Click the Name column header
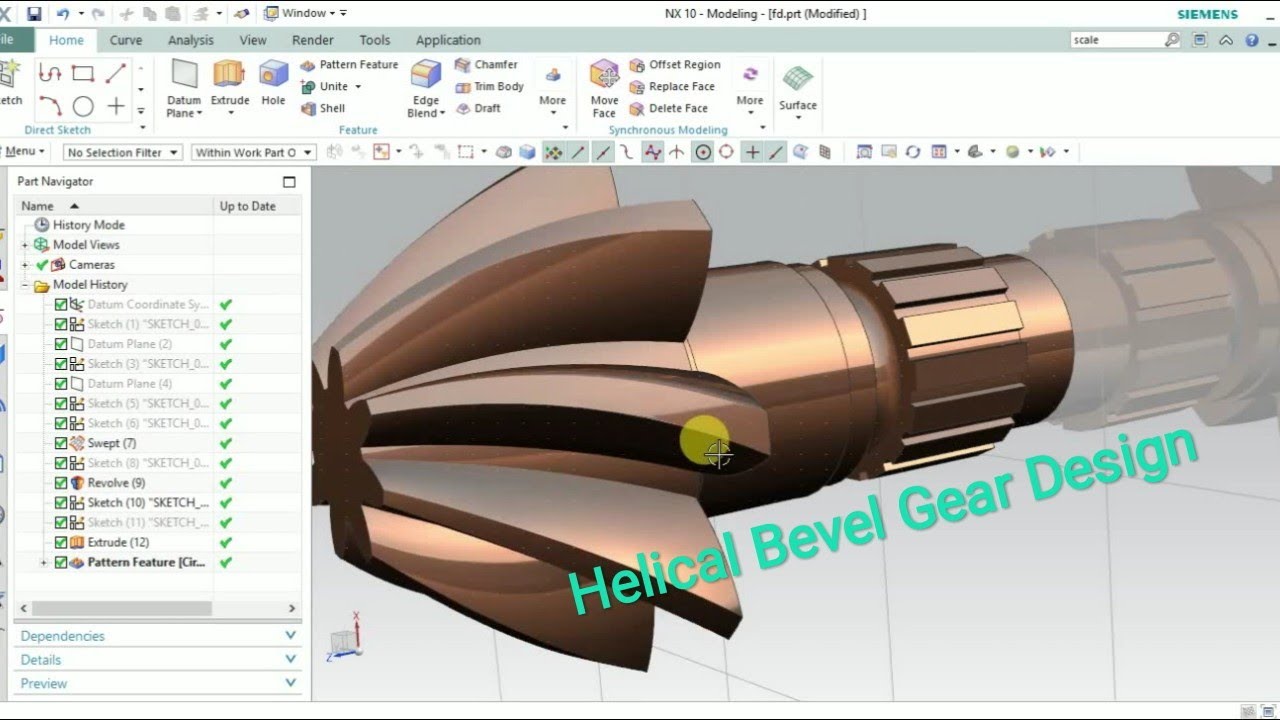The height and width of the screenshot is (720, 1280). 115,206
